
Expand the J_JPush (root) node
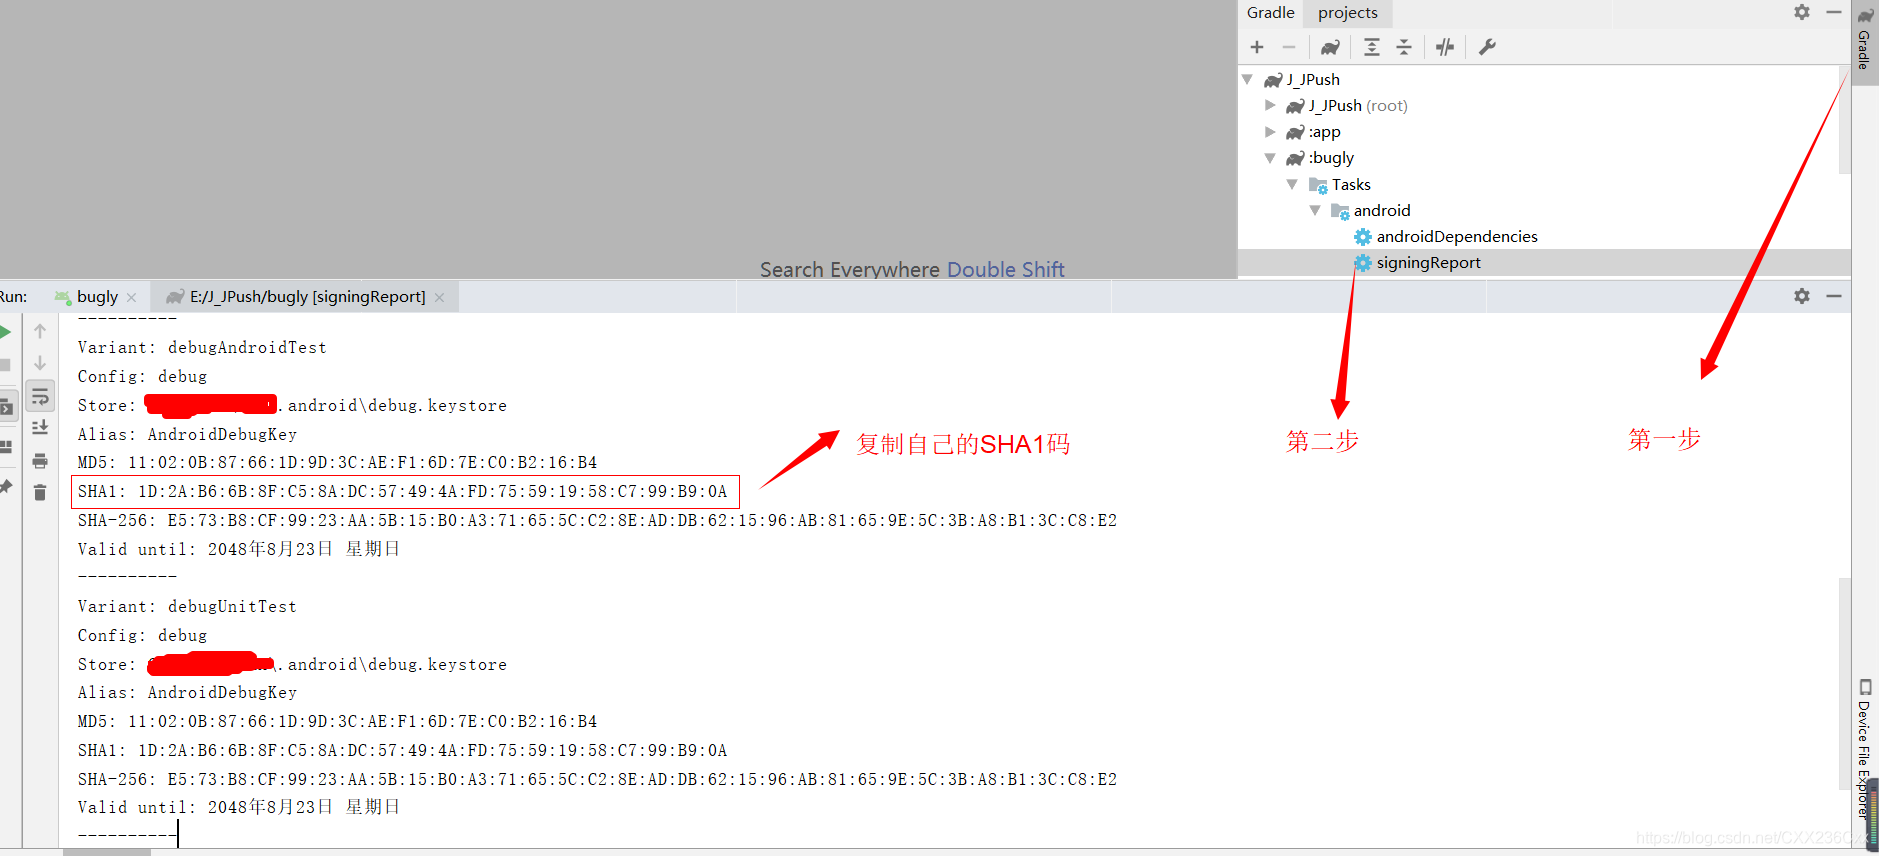pyautogui.click(x=1270, y=105)
